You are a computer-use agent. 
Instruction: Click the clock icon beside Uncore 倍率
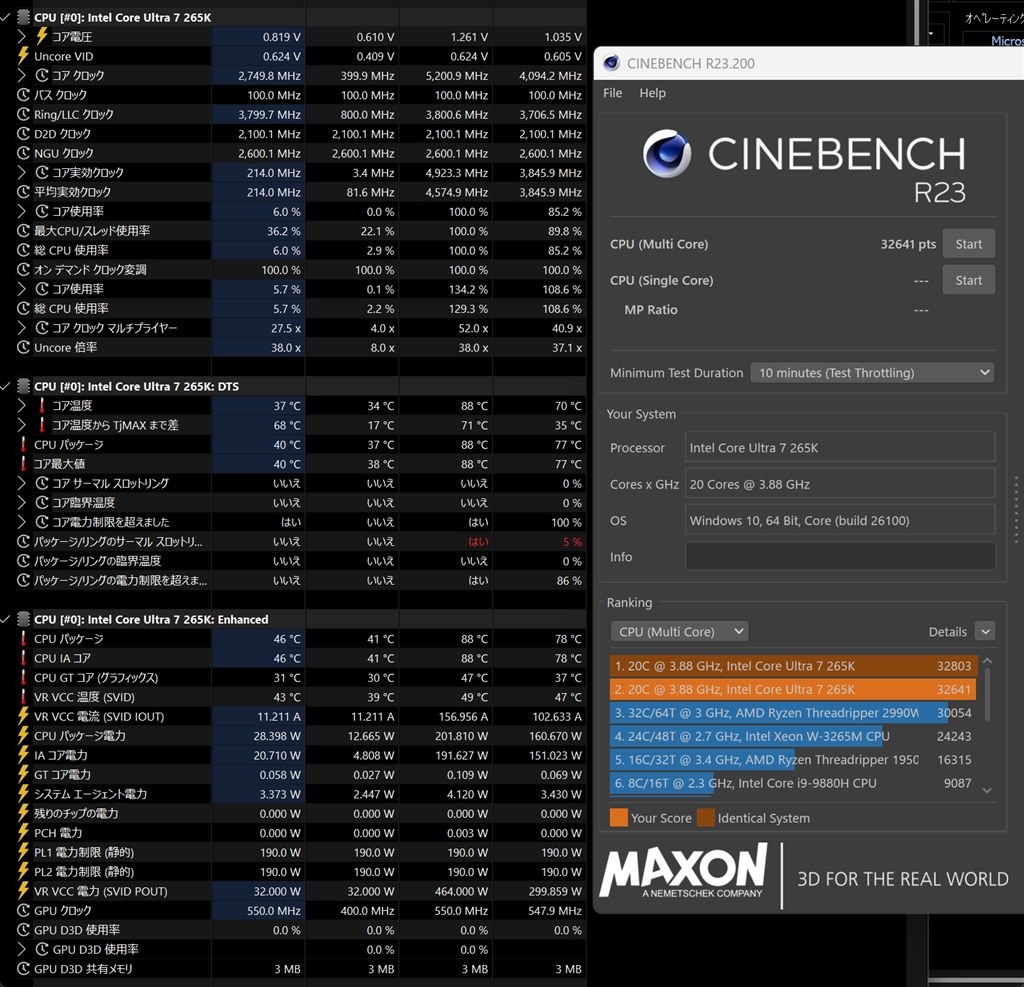[x=23, y=347]
